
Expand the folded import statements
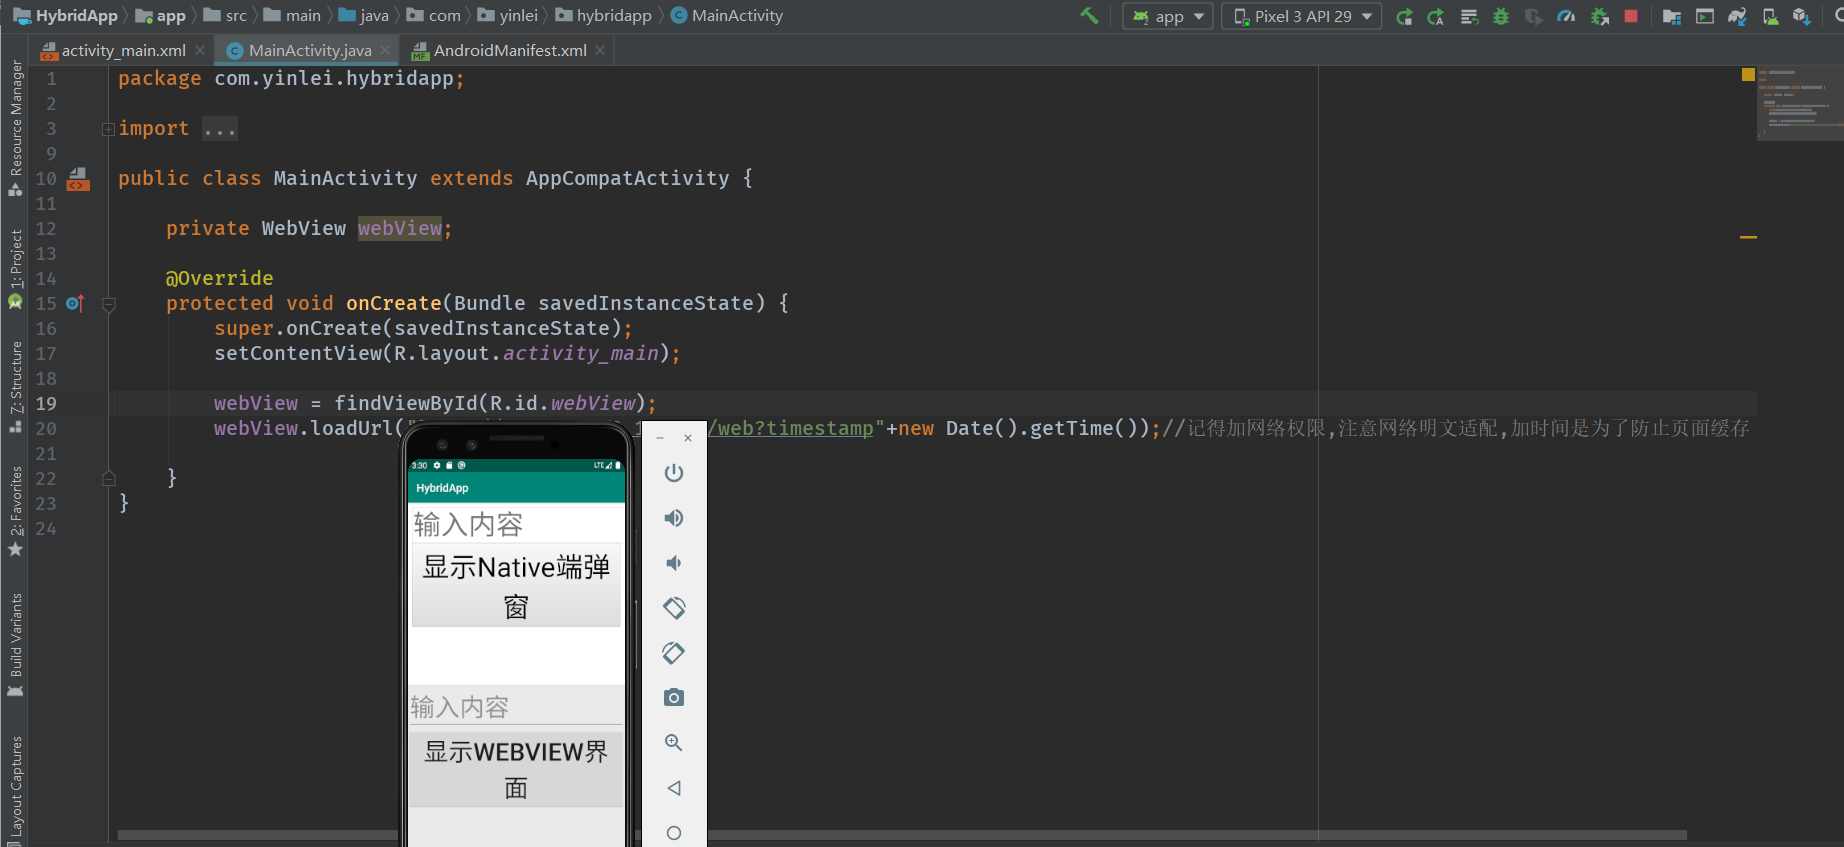click(x=108, y=129)
